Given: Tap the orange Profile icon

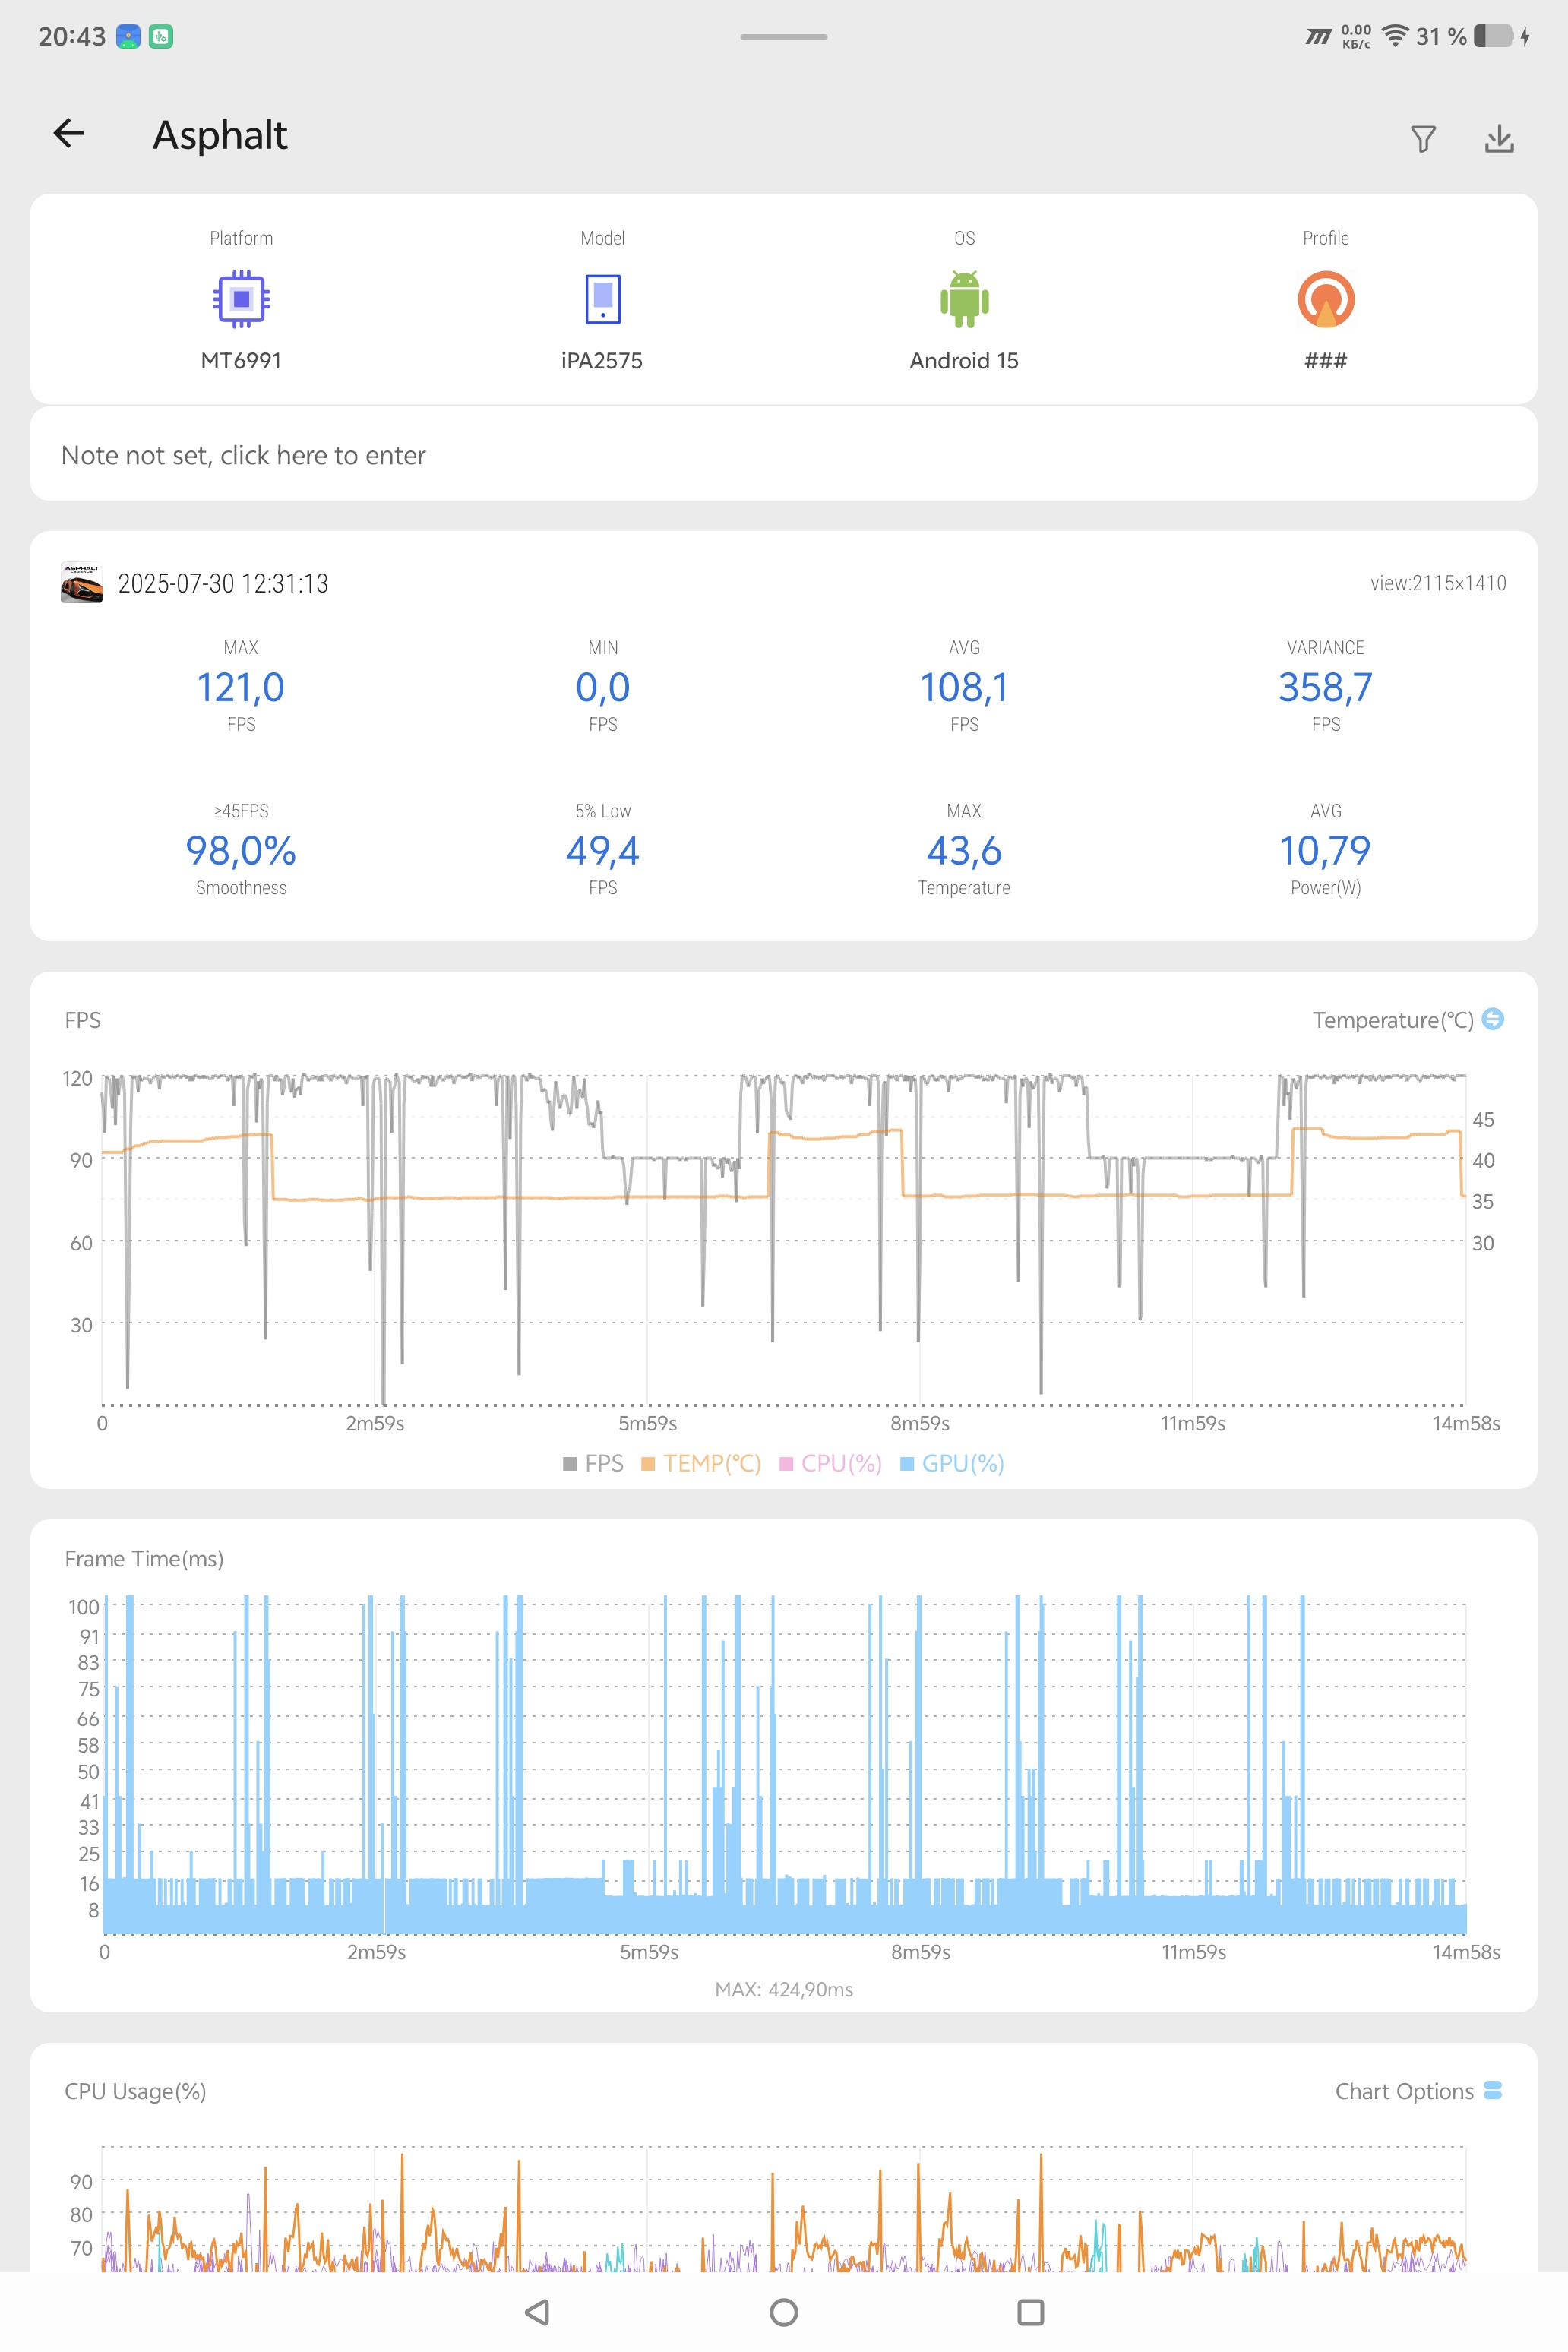Looking at the screenshot, I should (1326, 299).
